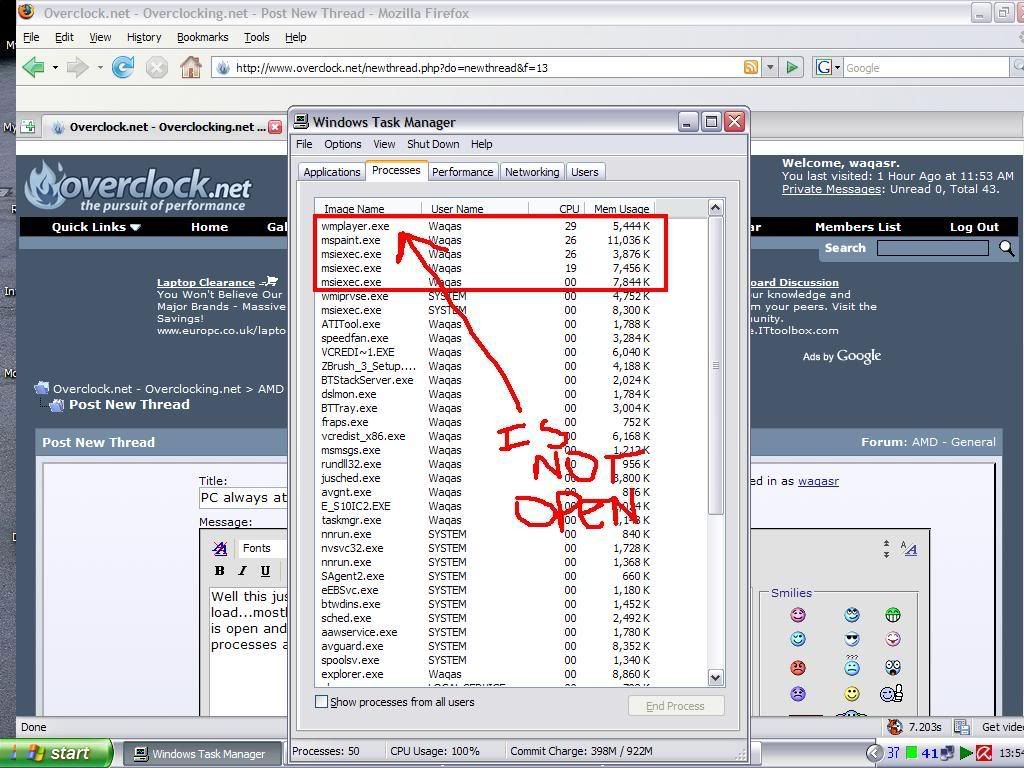Enable Show processes from all users checkbox

[321, 702]
